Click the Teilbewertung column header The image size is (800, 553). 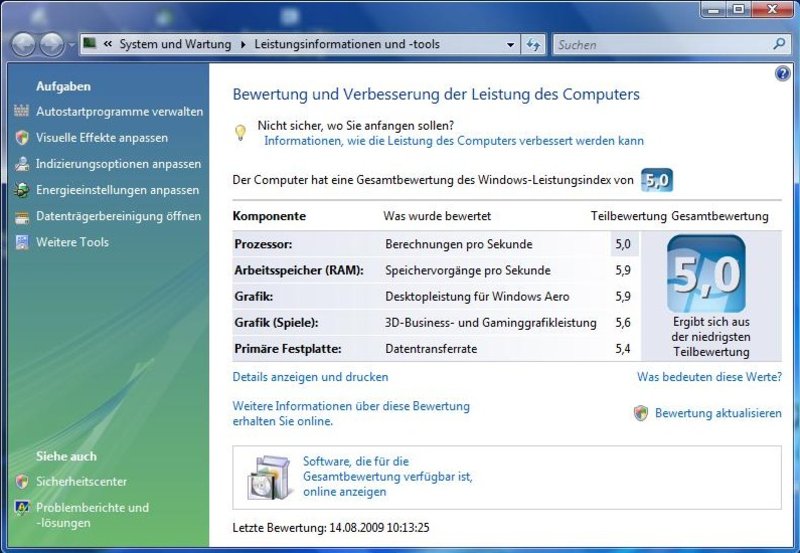tap(629, 216)
